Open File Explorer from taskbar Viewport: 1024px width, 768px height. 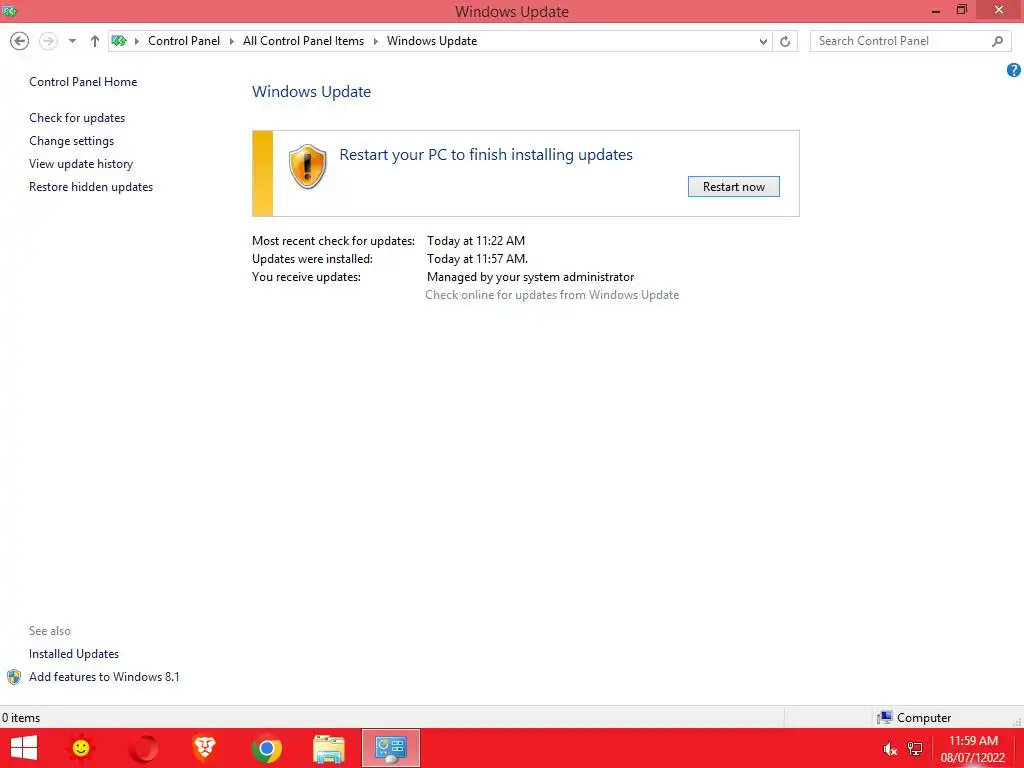click(328, 748)
